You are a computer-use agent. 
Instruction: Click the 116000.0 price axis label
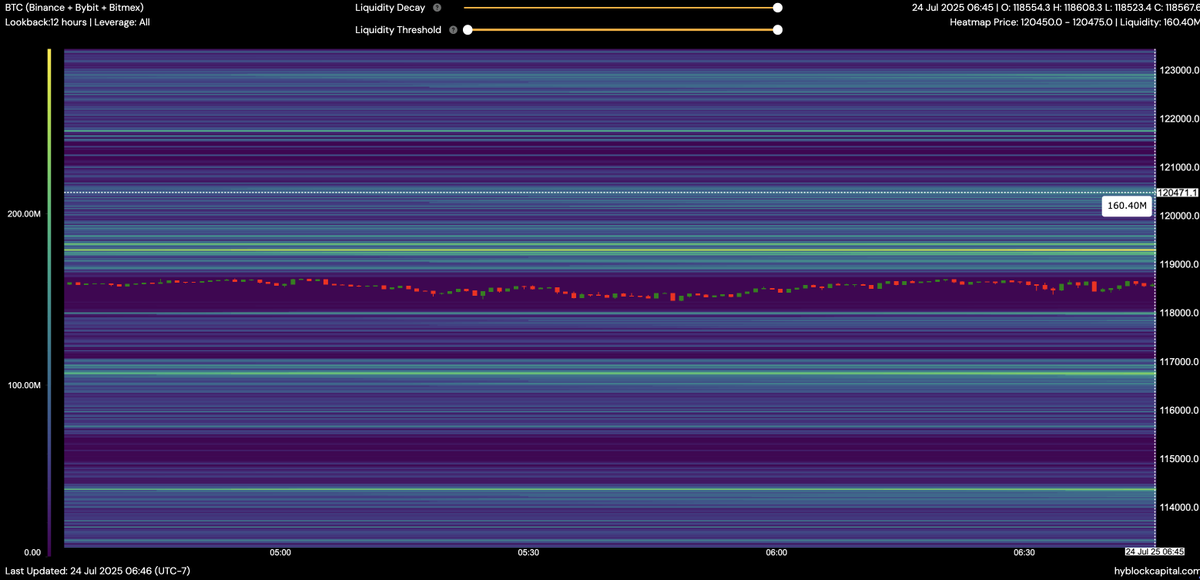(1179, 410)
